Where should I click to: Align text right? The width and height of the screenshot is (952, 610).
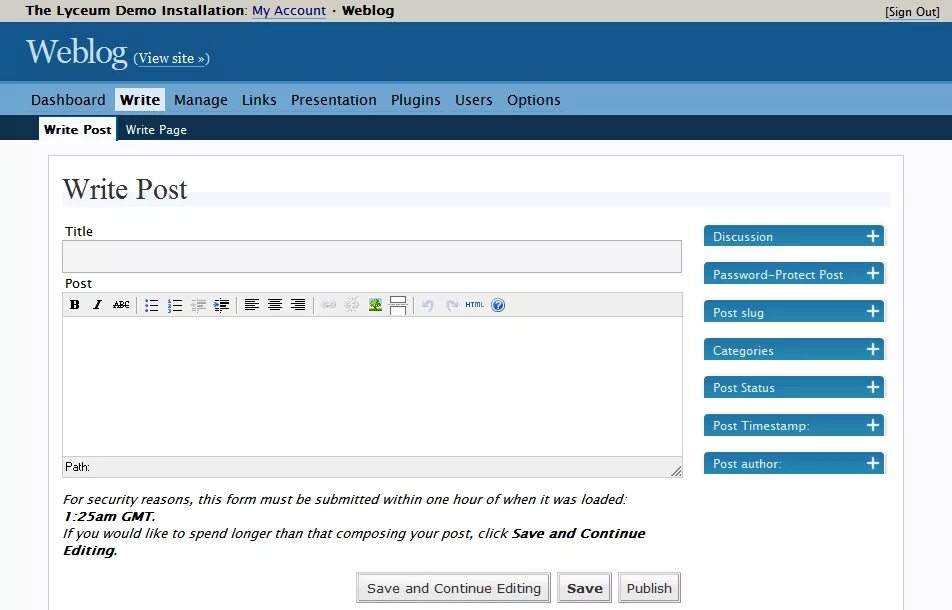[298, 305]
